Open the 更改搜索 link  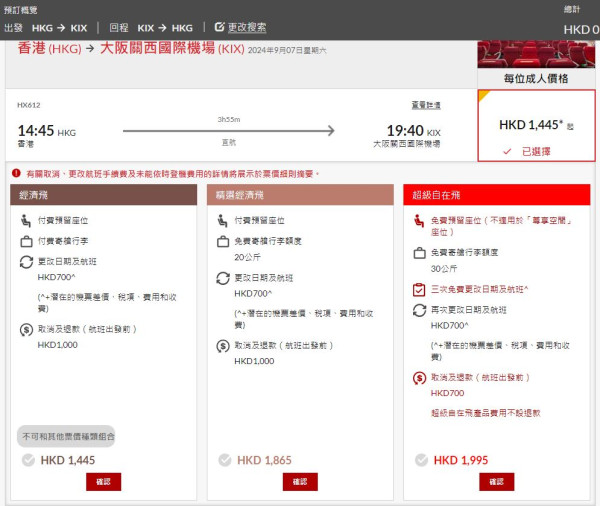pyautogui.click(x=247, y=28)
